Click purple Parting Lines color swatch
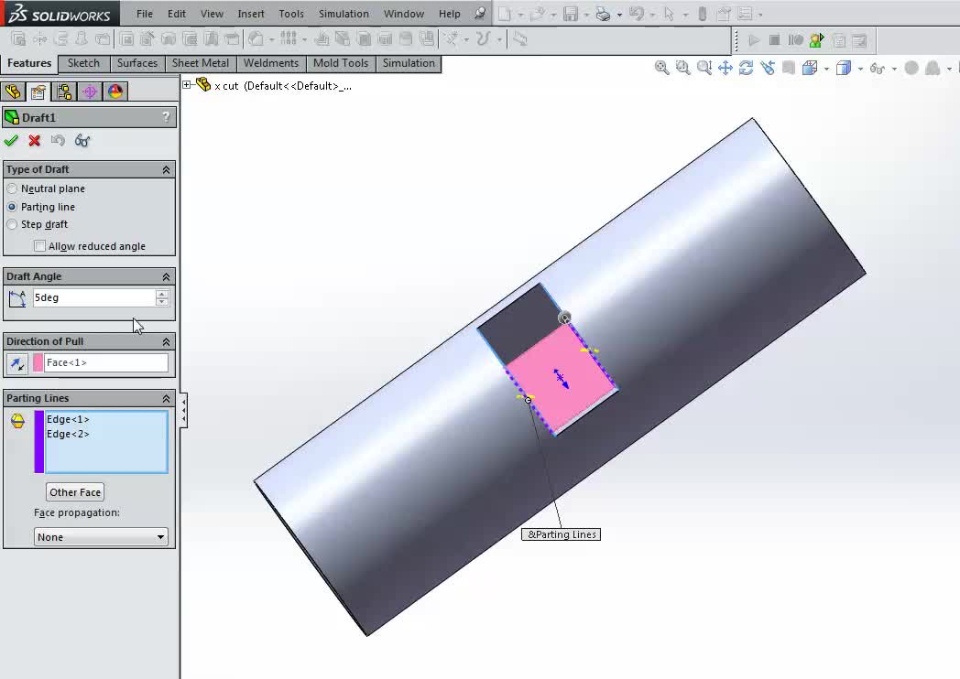This screenshot has width=960, height=679. point(39,441)
